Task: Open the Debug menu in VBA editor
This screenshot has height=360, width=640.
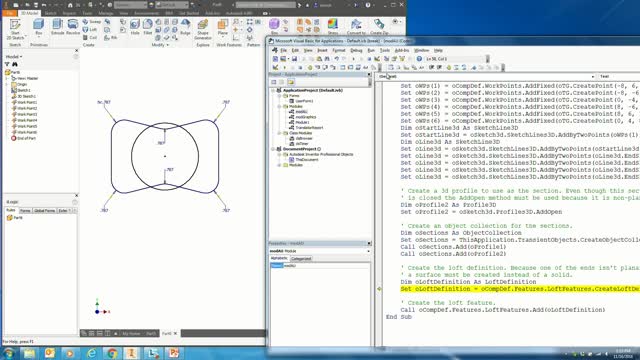Action: pos(356,50)
